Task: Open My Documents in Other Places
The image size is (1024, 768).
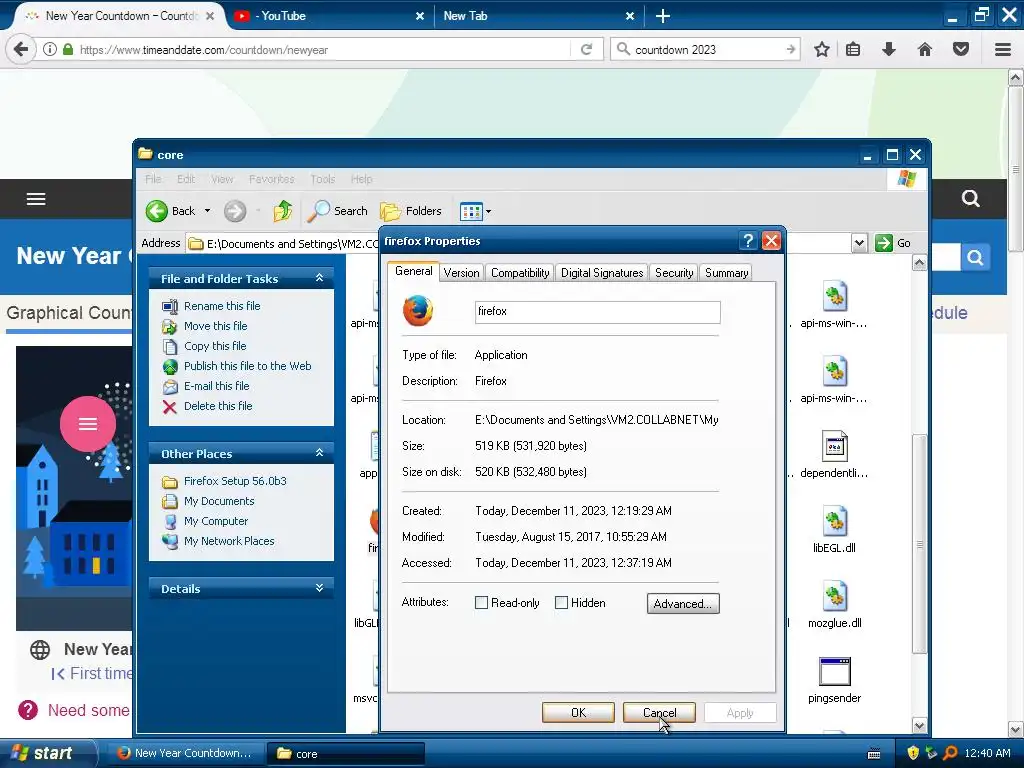Action: 219,501
